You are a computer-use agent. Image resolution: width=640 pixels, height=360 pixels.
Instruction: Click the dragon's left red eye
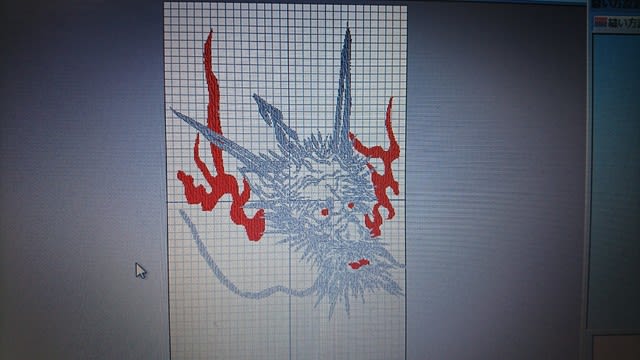click(x=324, y=212)
